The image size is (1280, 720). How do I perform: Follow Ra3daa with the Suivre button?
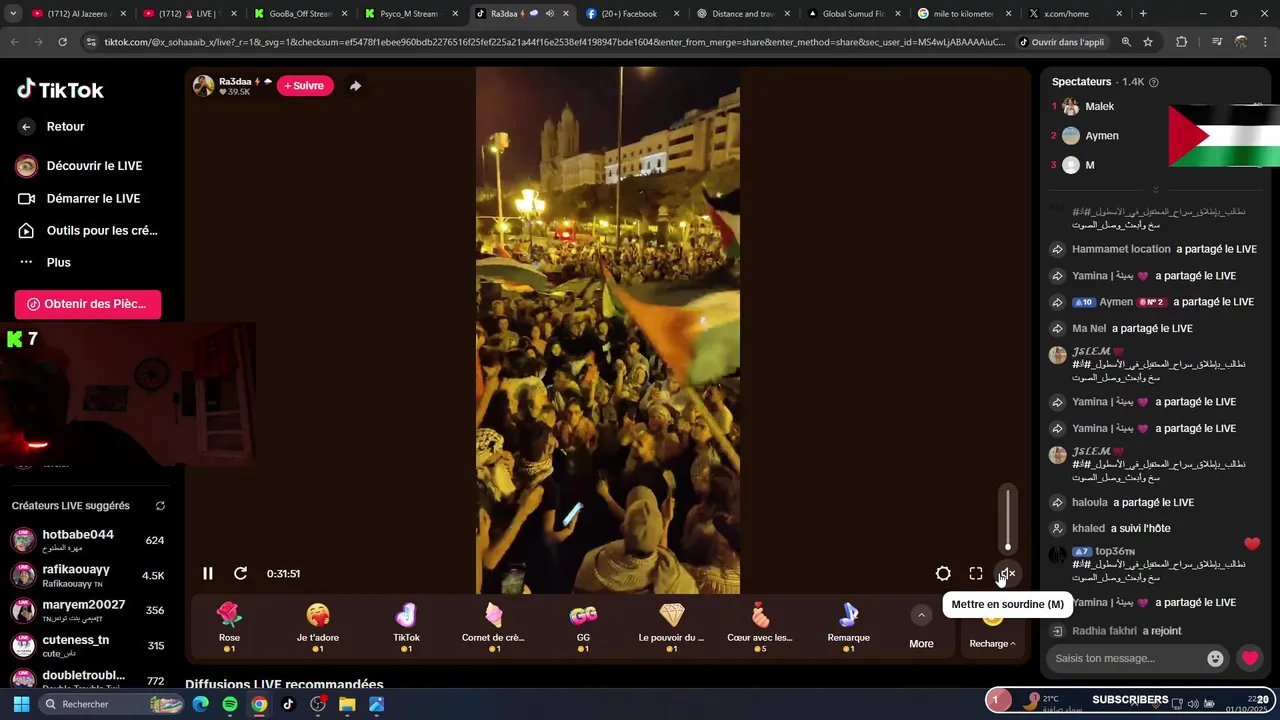coord(305,86)
